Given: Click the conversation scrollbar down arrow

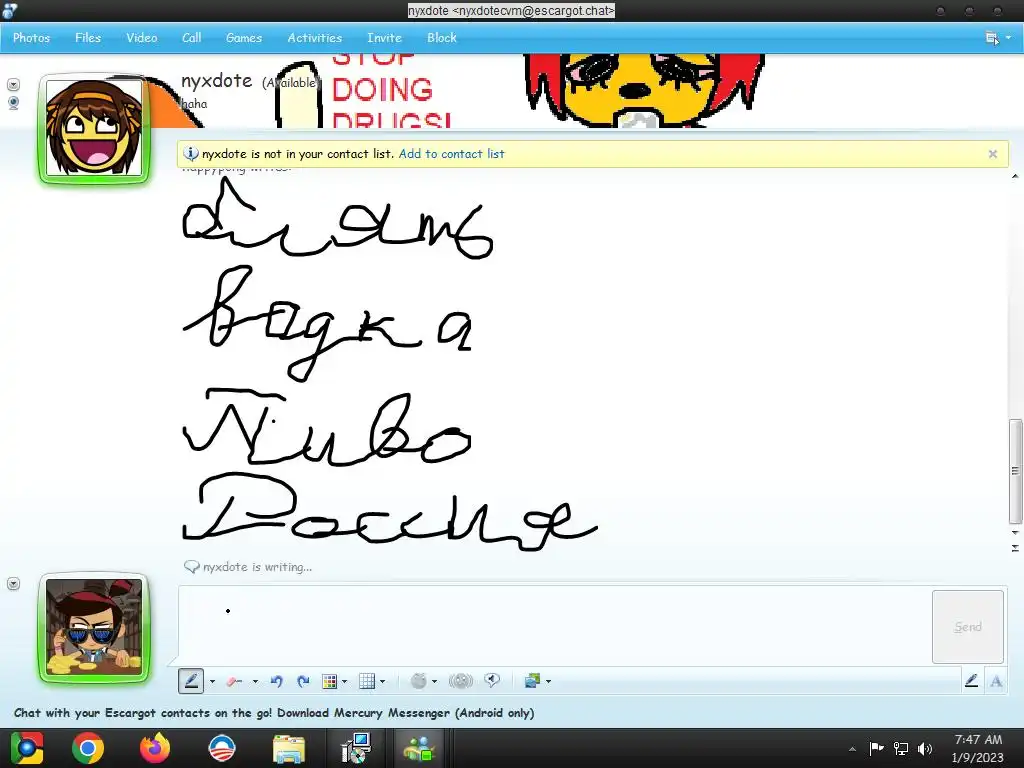Looking at the screenshot, I should [x=1015, y=533].
